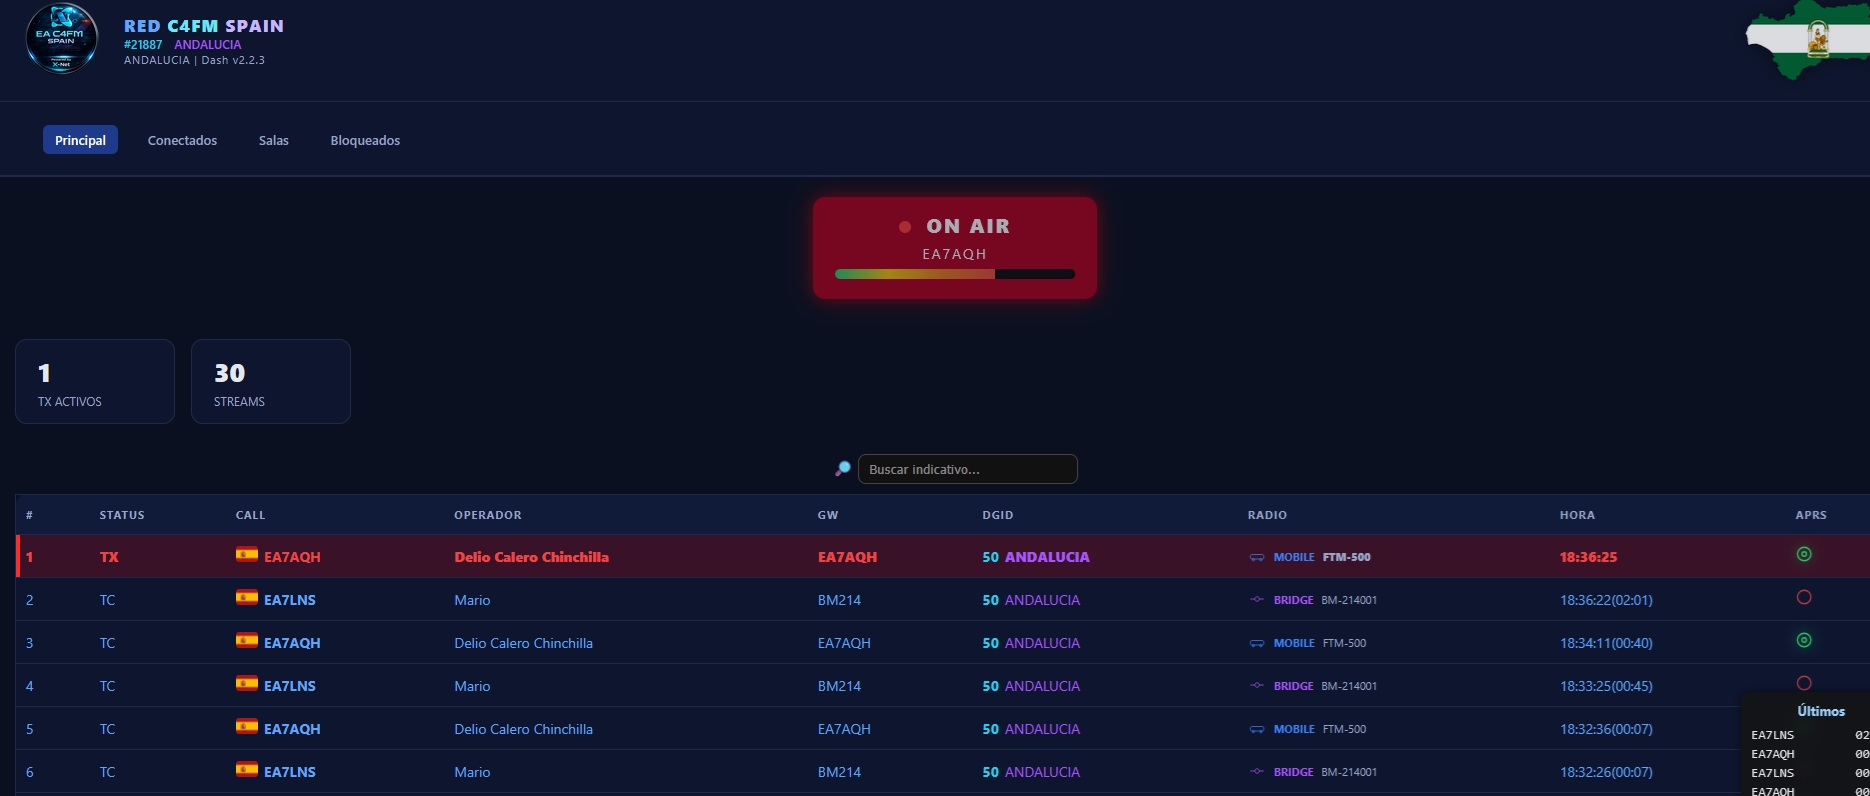Select the Principal tab
This screenshot has width=1870, height=796.
80,140
